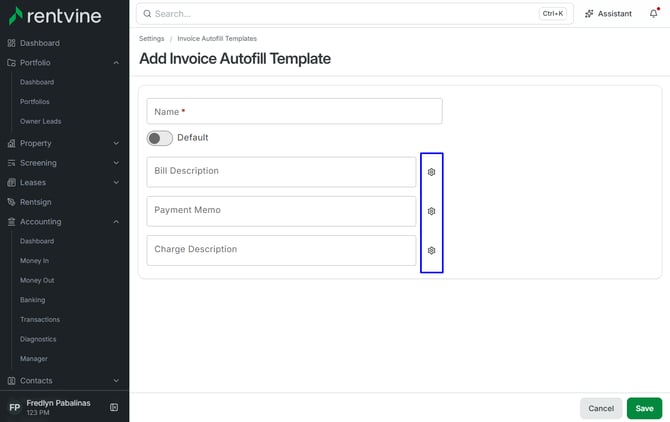Focus the top Search bar
This screenshot has width=670, height=422.
355,14
